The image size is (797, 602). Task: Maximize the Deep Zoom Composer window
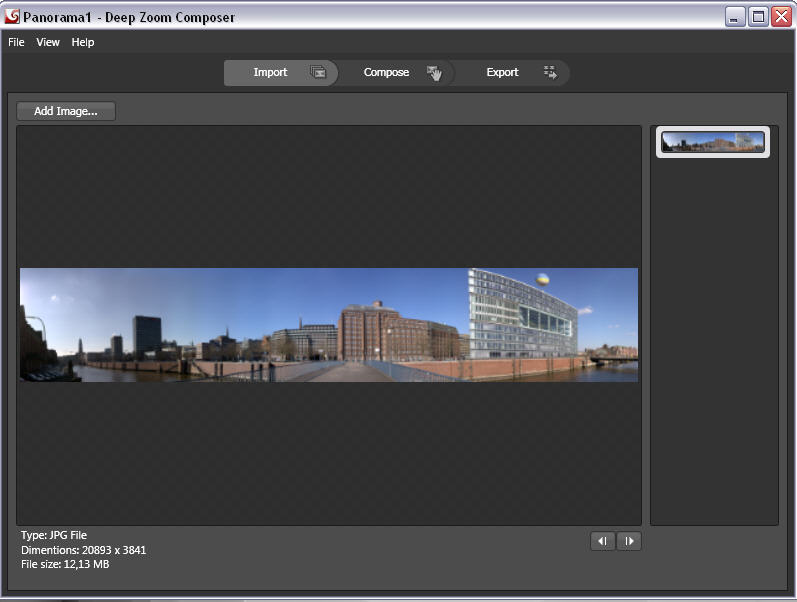click(758, 16)
